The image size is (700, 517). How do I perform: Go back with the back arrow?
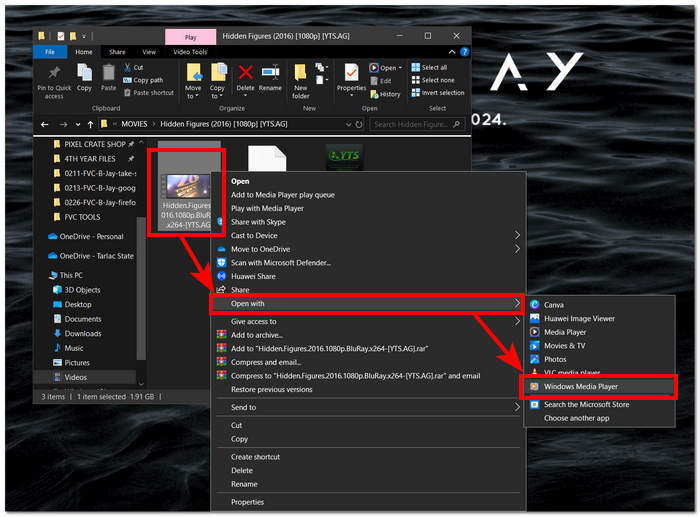[x=44, y=125]
